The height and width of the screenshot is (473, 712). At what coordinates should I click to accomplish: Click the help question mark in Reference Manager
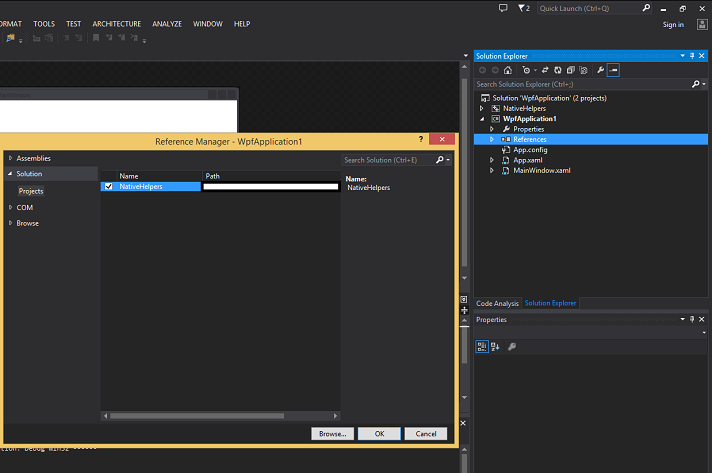[420, 139]
